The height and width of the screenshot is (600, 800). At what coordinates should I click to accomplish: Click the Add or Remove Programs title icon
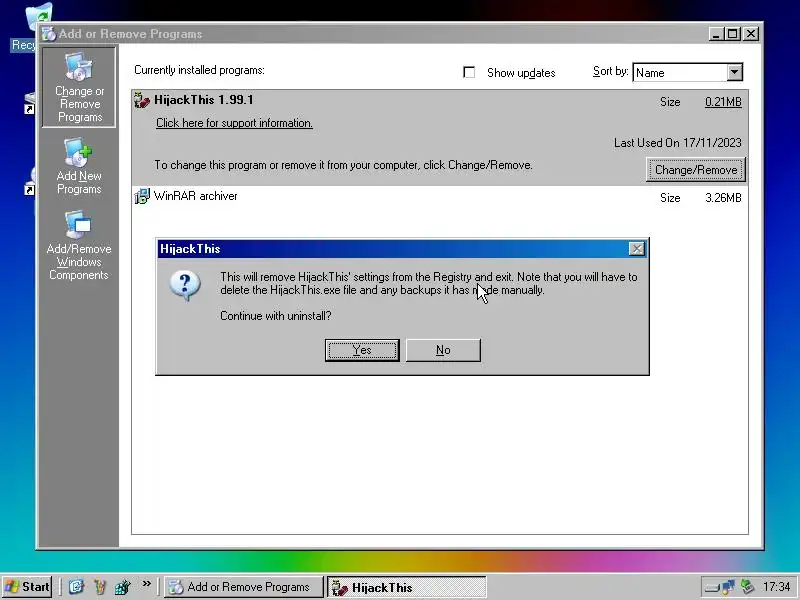pyautogui.click(x=49, y=34)
